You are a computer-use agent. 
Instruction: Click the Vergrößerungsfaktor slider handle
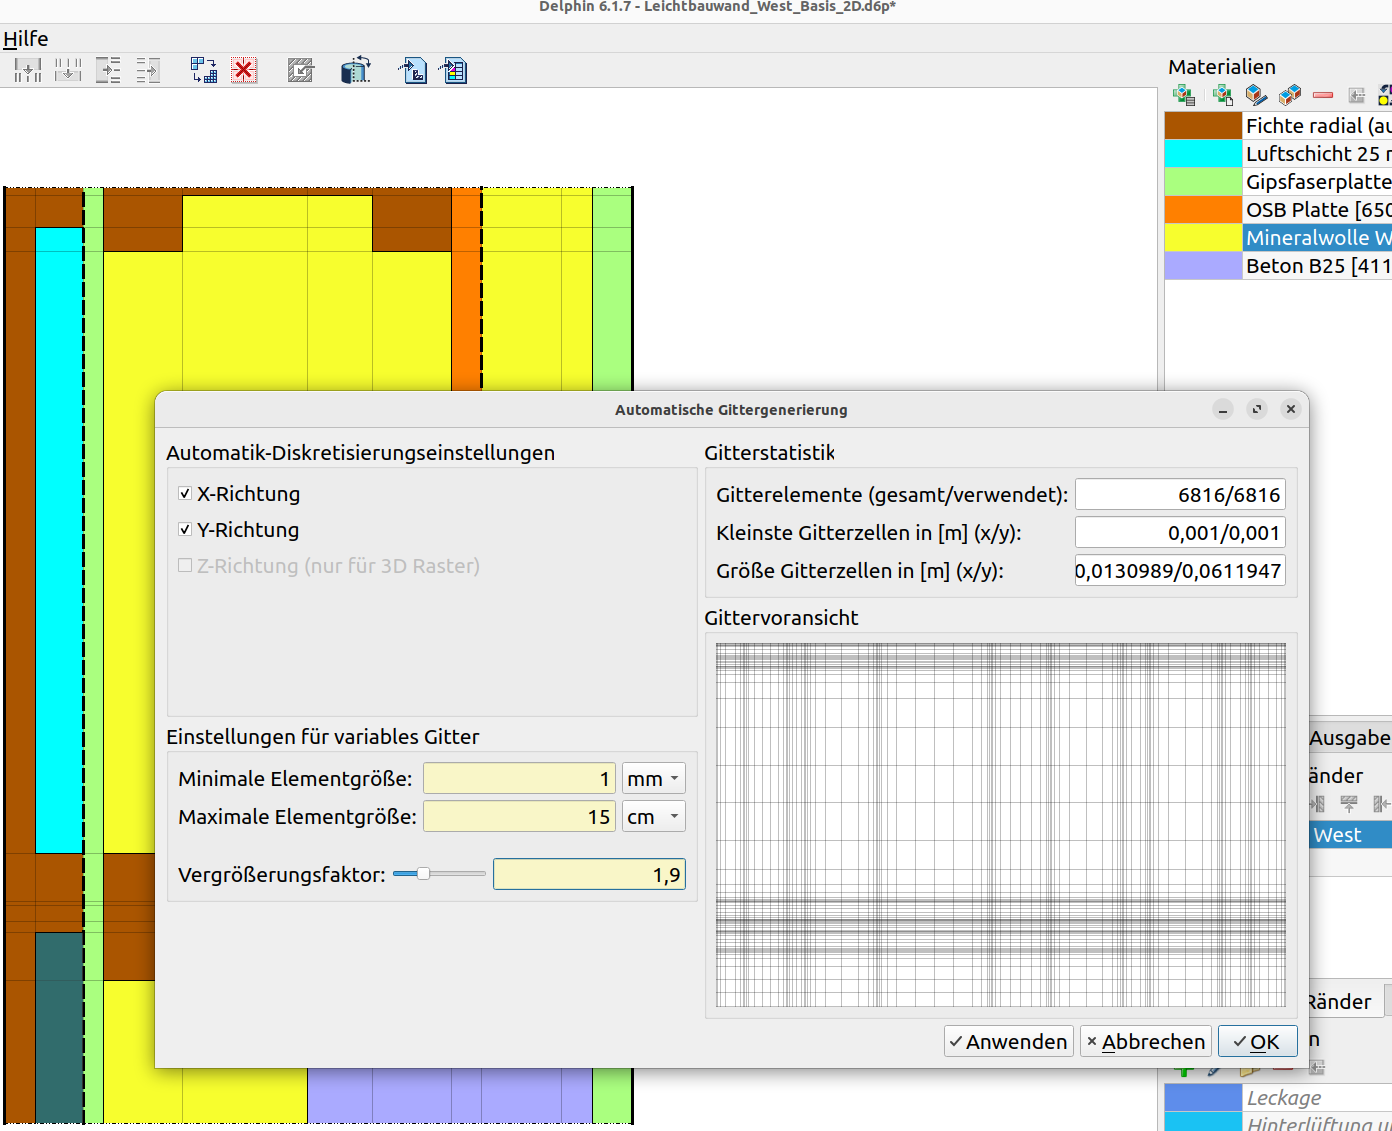click(423, 873)
